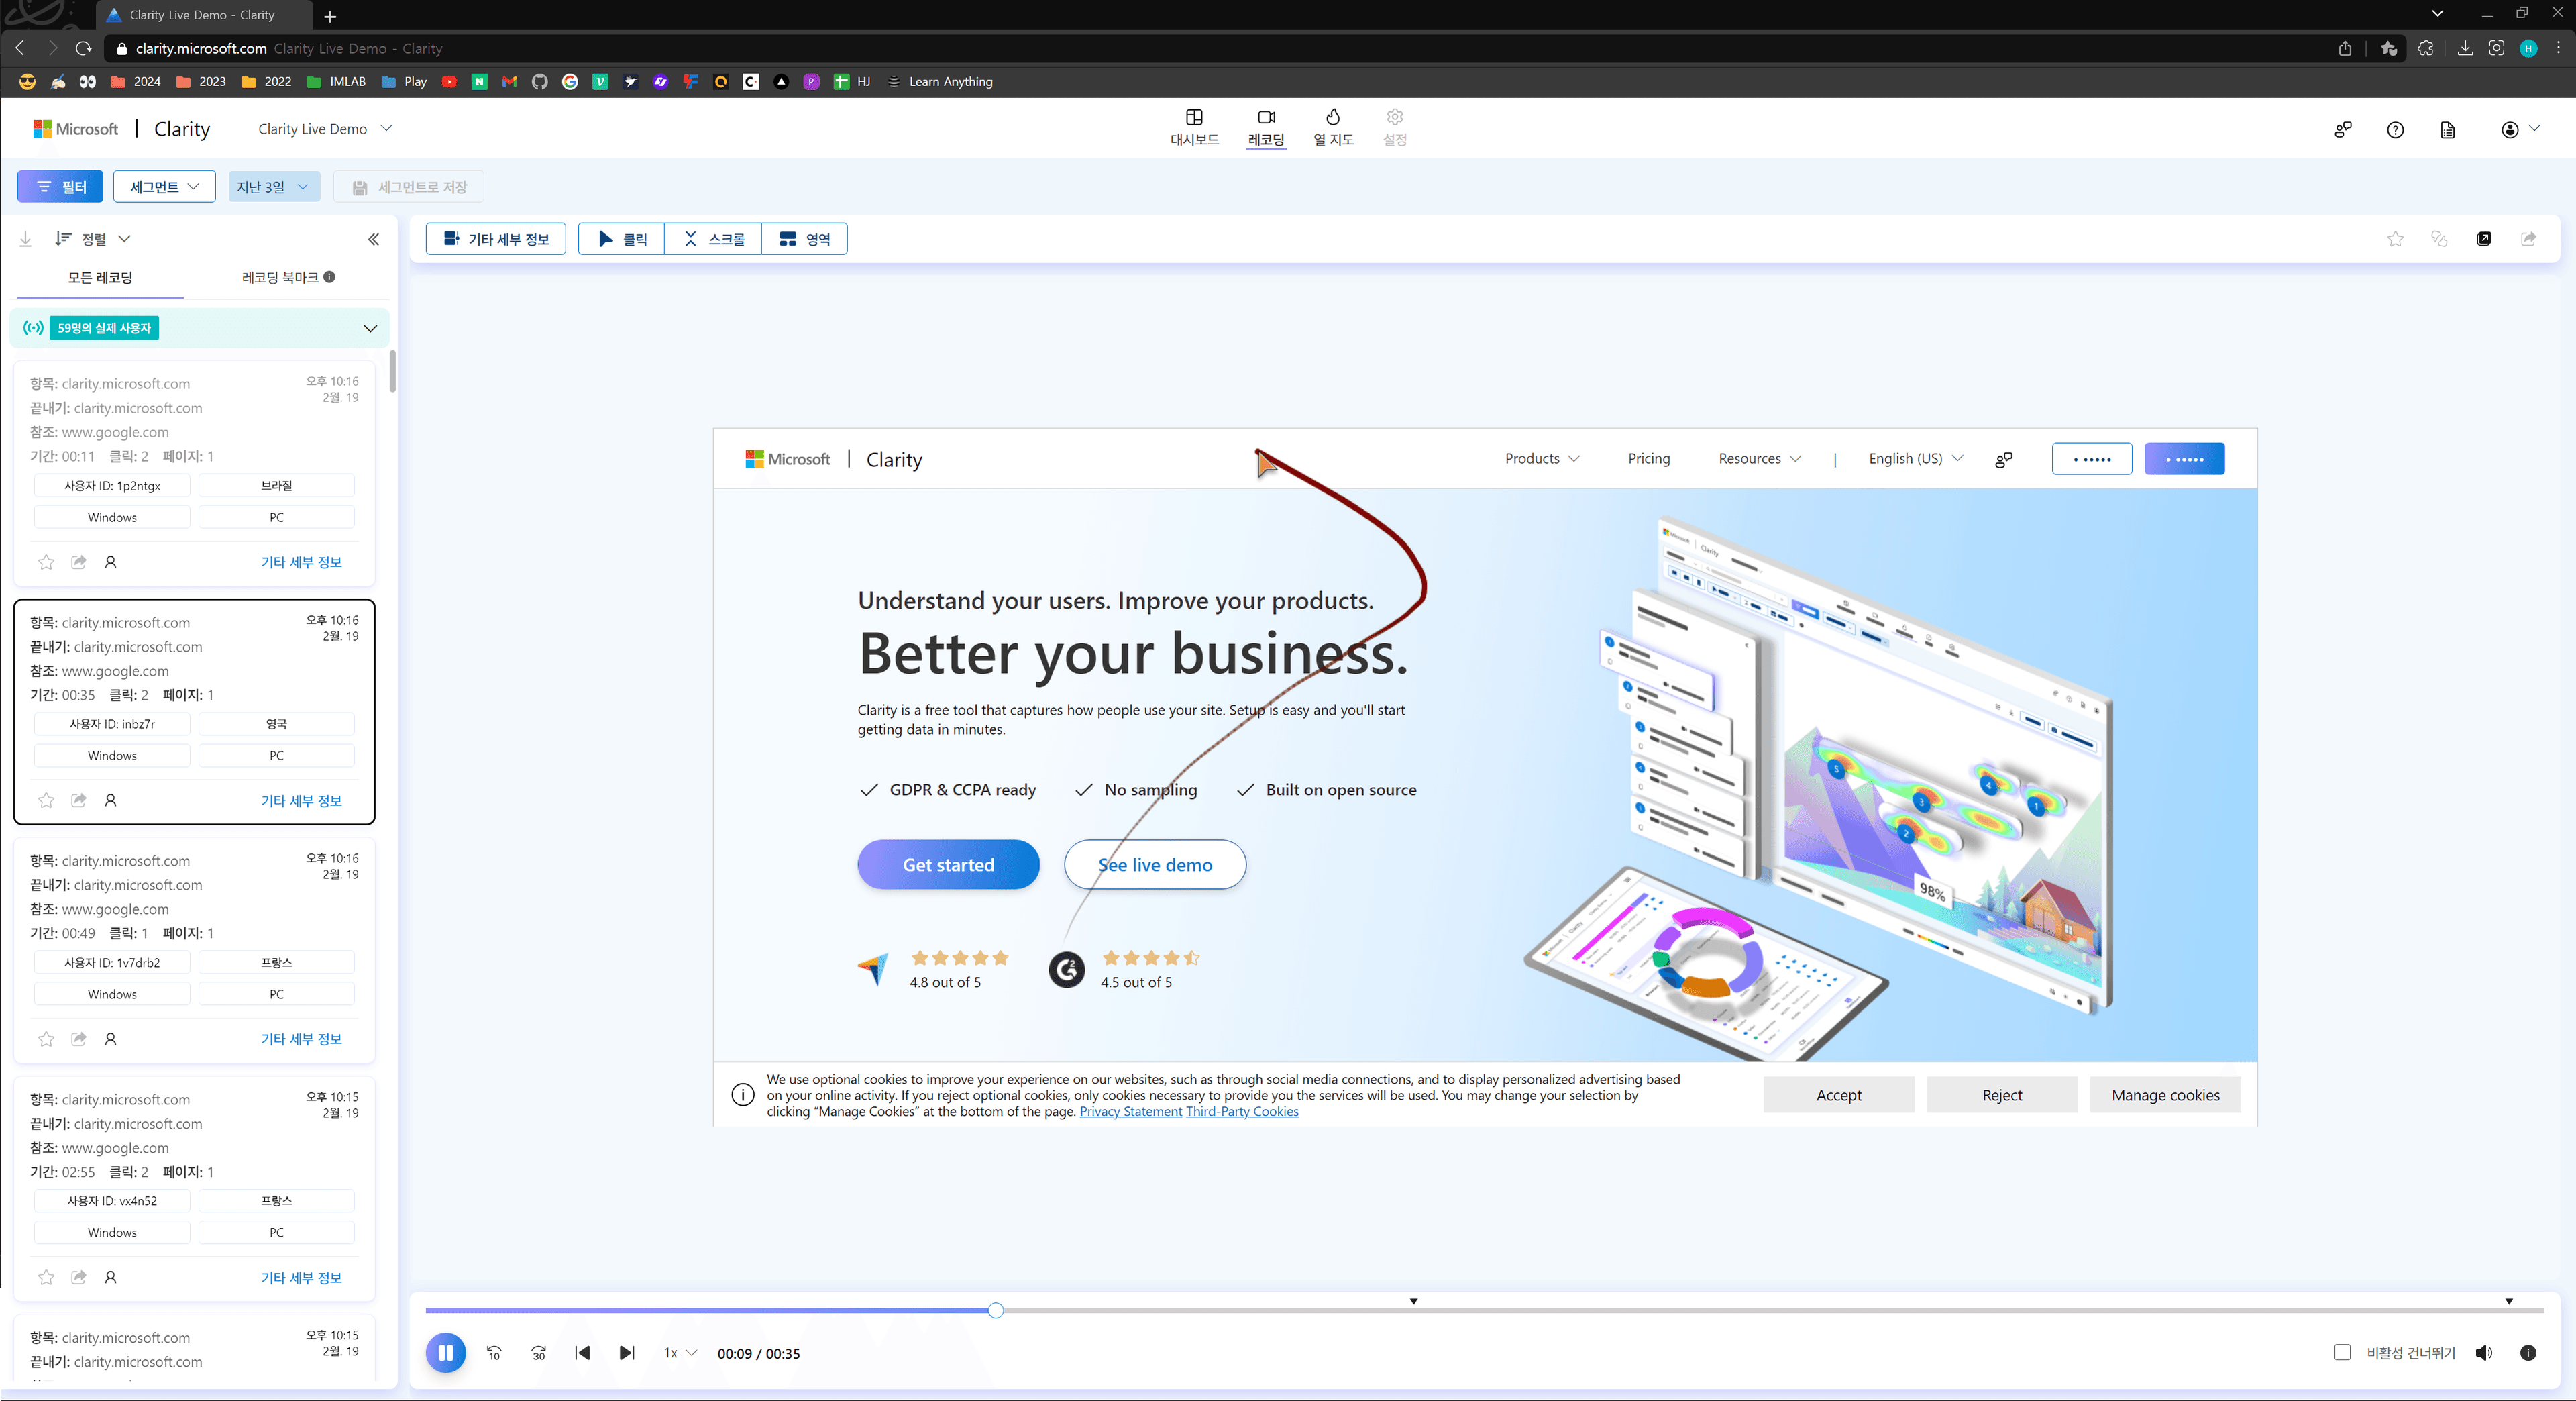This screenshot has height=1401, width=2576.
Task: Expand 59명의 실제 사용자 section
Action: coord(370,328)
